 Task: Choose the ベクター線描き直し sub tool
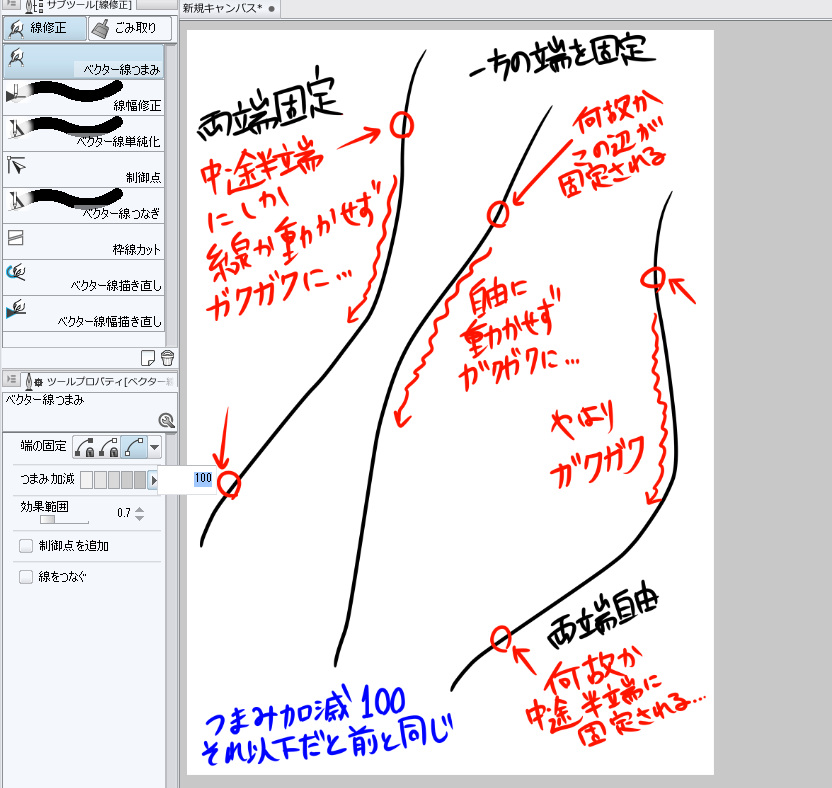tap(83, 278)
